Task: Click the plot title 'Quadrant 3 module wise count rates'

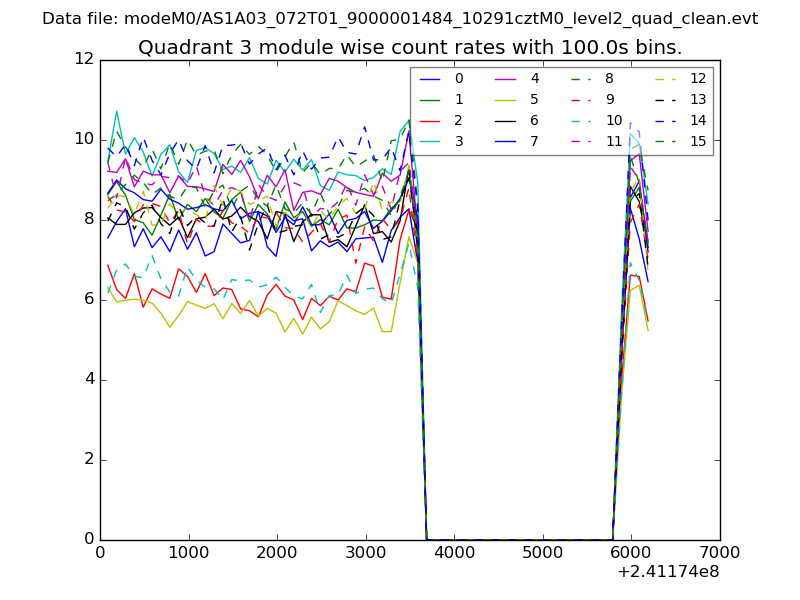Action: pos(410,47)
